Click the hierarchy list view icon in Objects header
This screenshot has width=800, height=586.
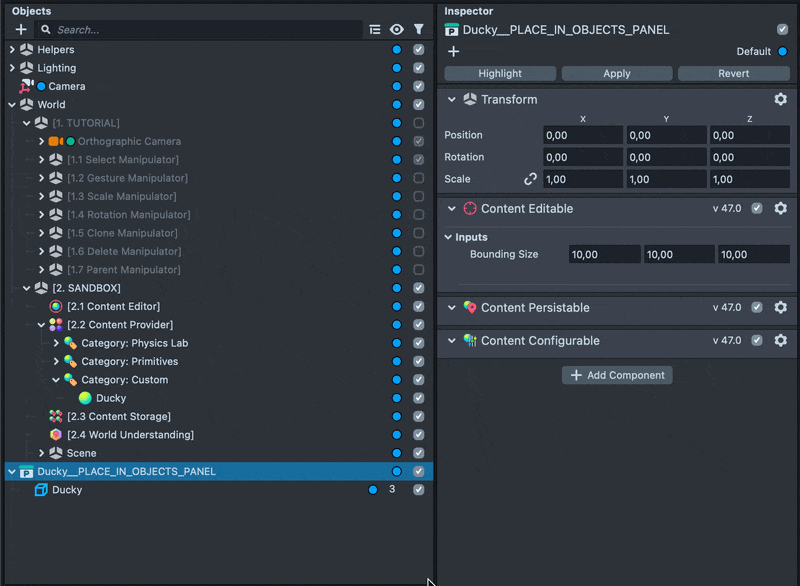tap(375, 30)
